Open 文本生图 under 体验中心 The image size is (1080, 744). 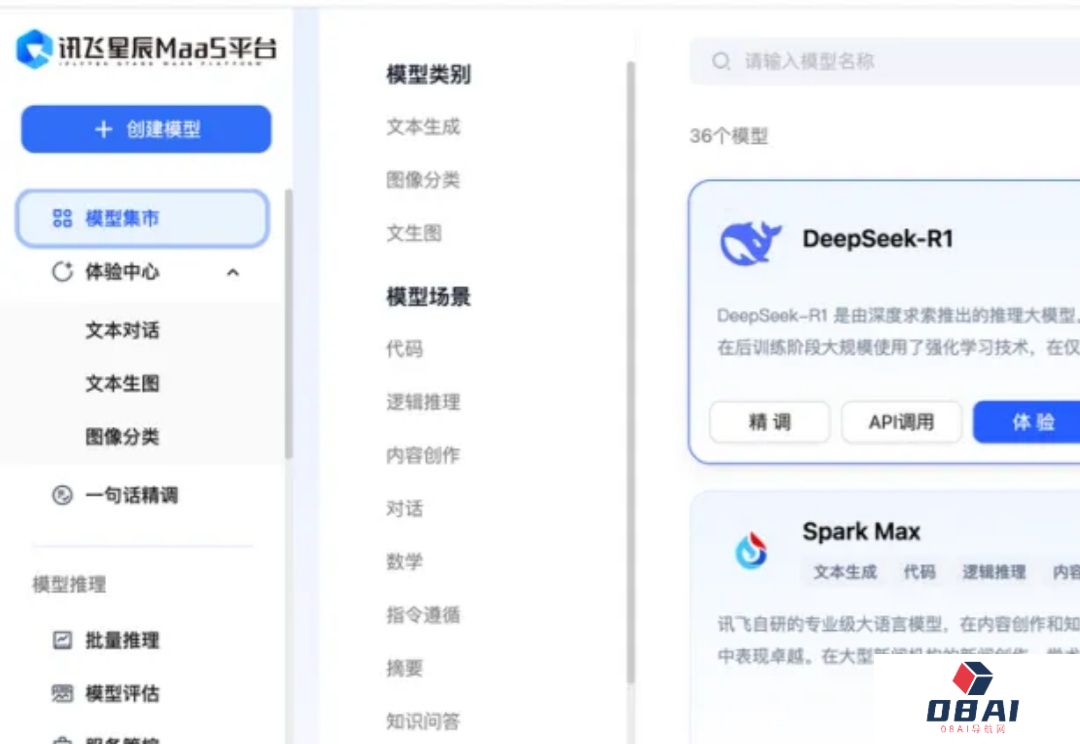coord(122,383)
